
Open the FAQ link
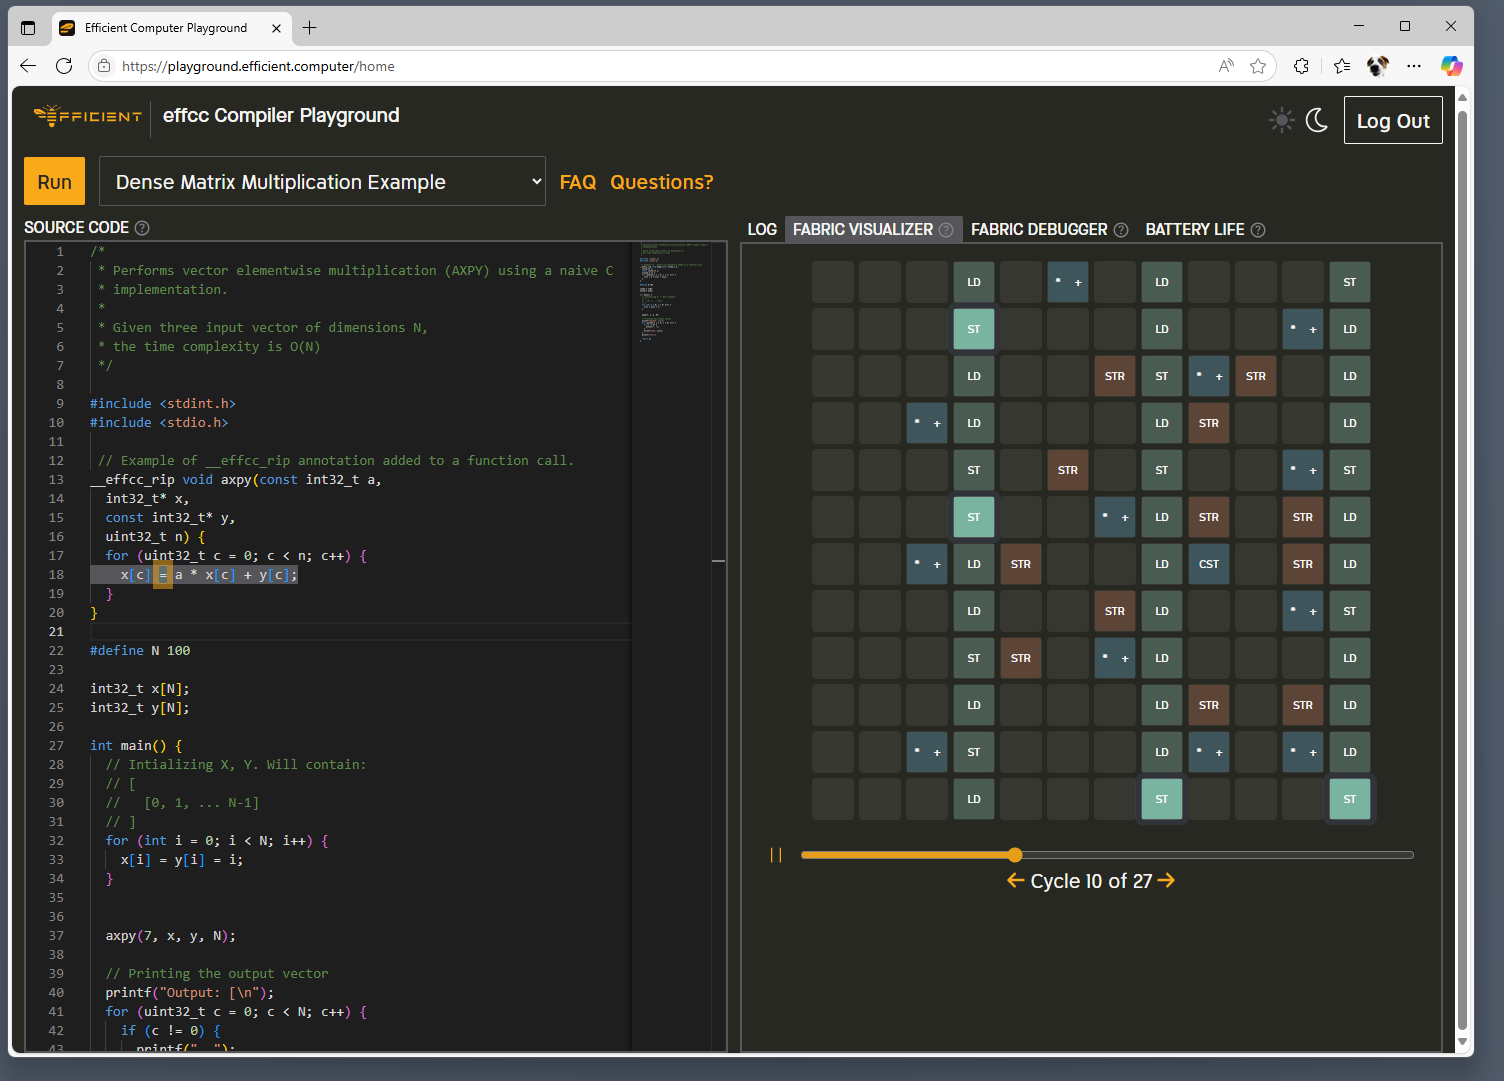577,182
